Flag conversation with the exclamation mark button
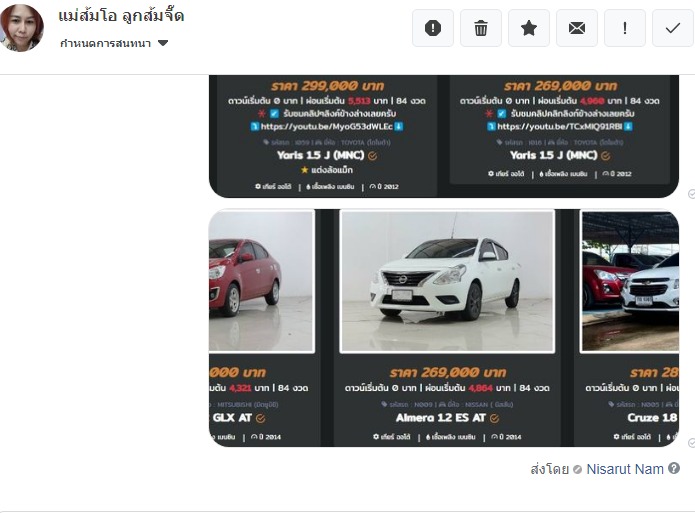The height and width of the screenshot is (513, 695). [x=625, y=28]
